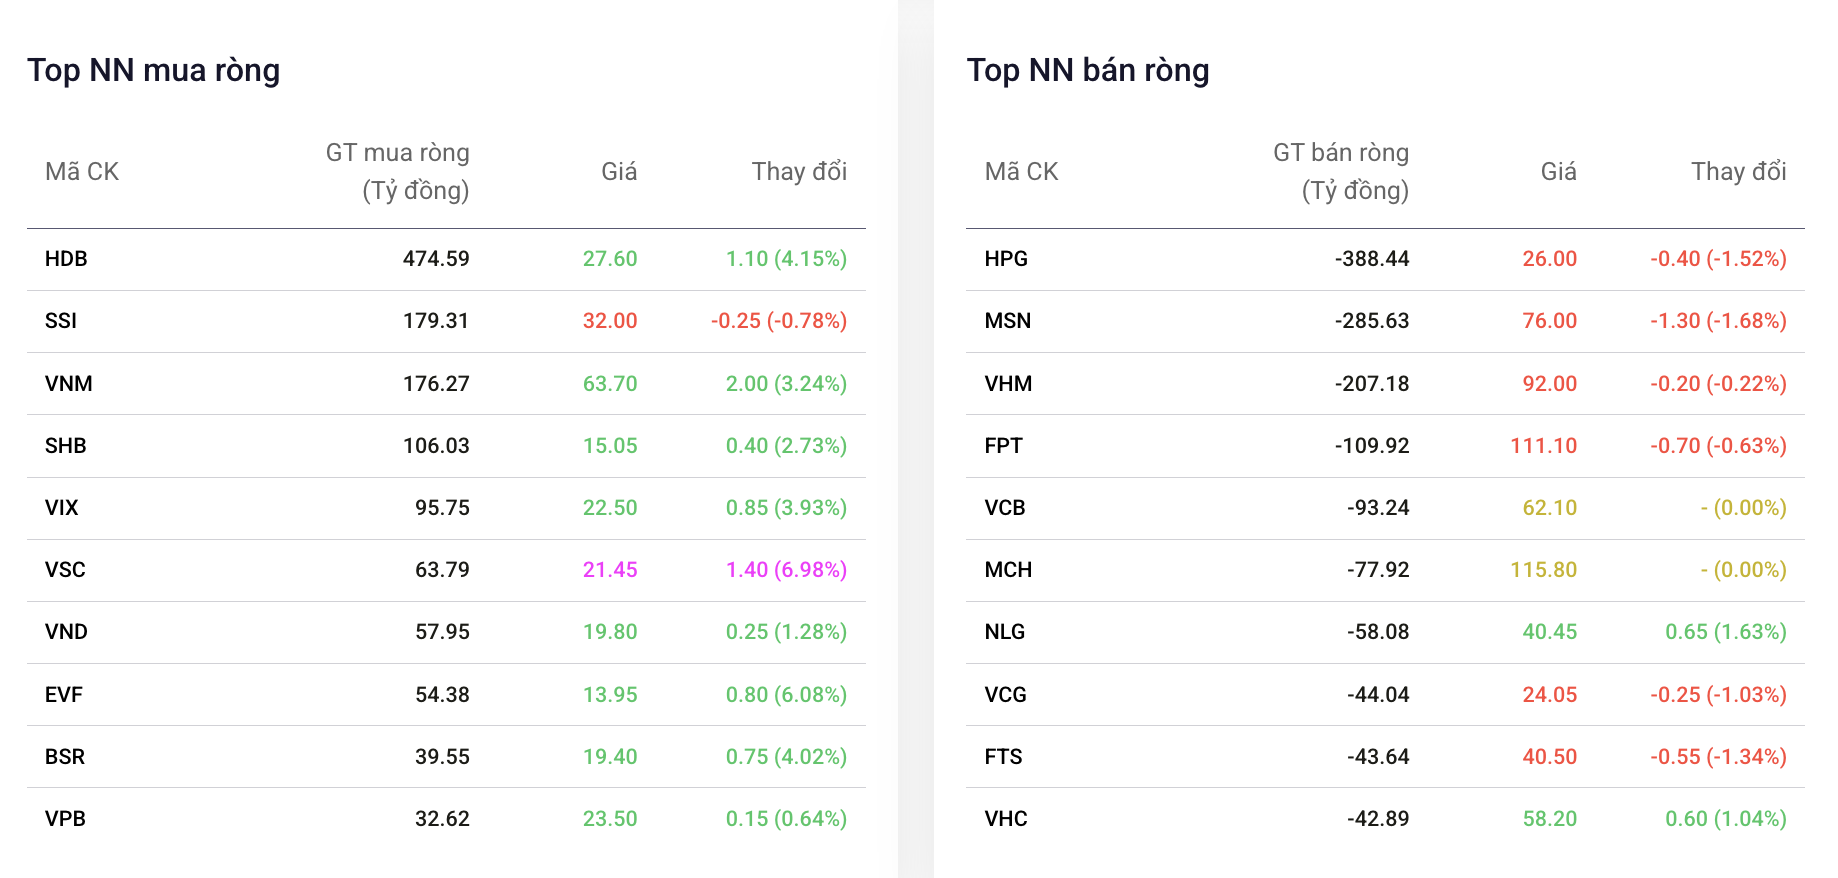
Task: Click HDB change 1.10 (4.15%)
Action: tap(786, 259)
